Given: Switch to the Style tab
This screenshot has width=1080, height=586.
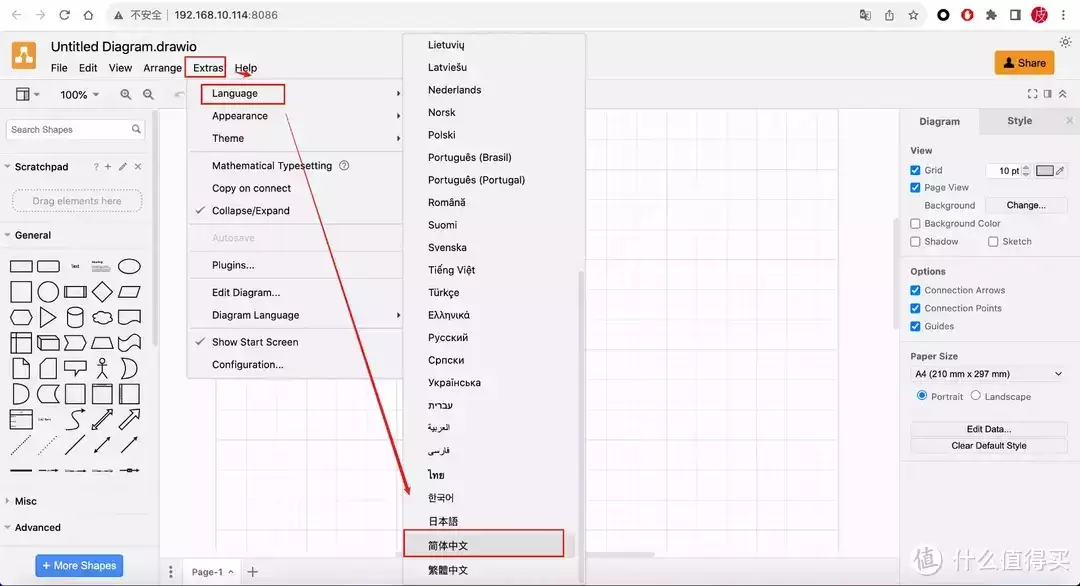Looking at the screenshot, I should 1019,121.
